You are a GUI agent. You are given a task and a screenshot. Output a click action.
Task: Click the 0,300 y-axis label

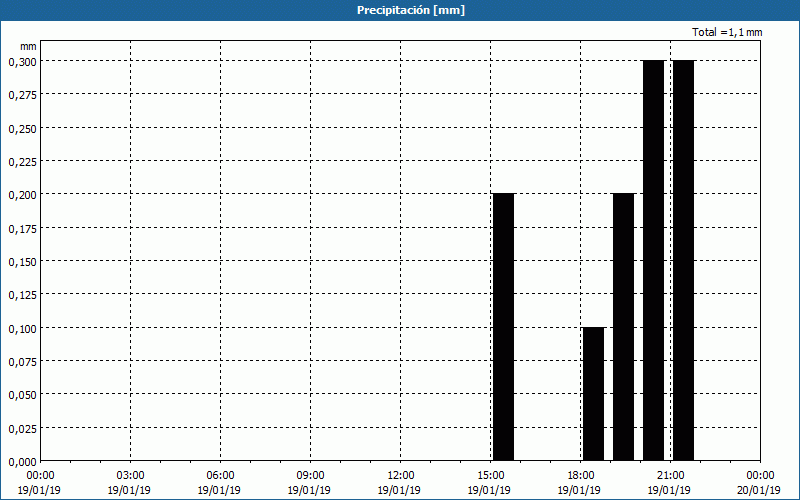click(x=22, y=62)
